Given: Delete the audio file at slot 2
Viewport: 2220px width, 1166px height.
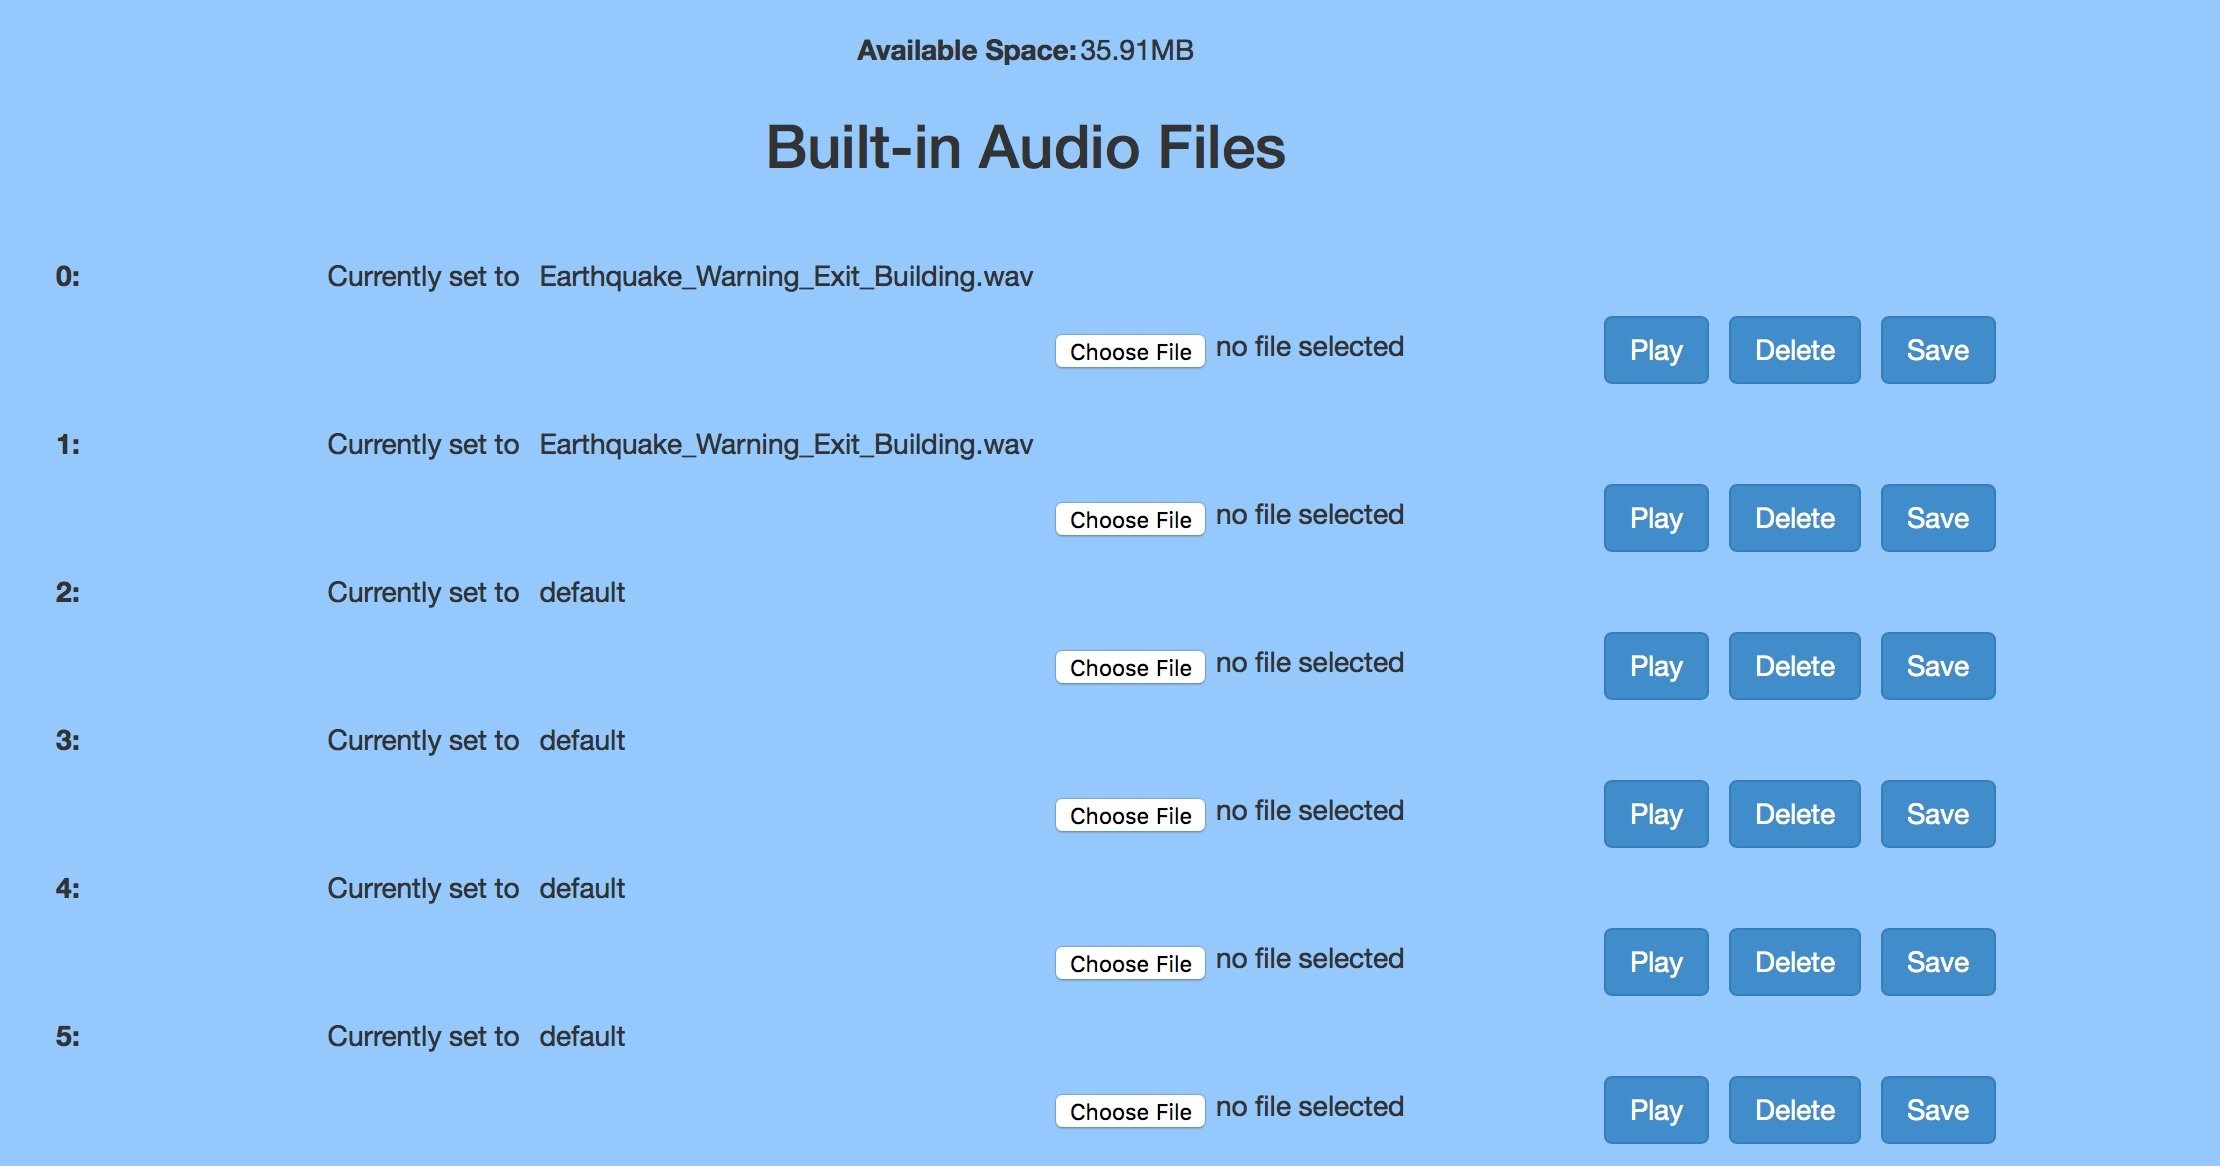Looking at the screenshot, I should pos(1794,664).
